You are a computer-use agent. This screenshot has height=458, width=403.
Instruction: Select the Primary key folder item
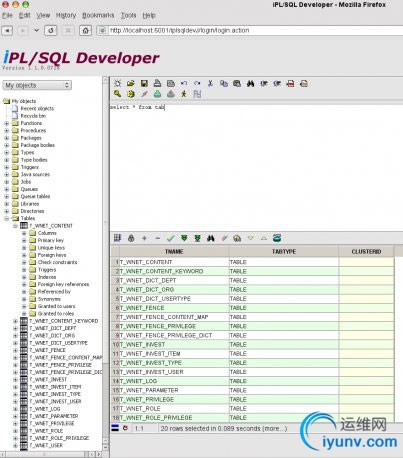[51, 240]
